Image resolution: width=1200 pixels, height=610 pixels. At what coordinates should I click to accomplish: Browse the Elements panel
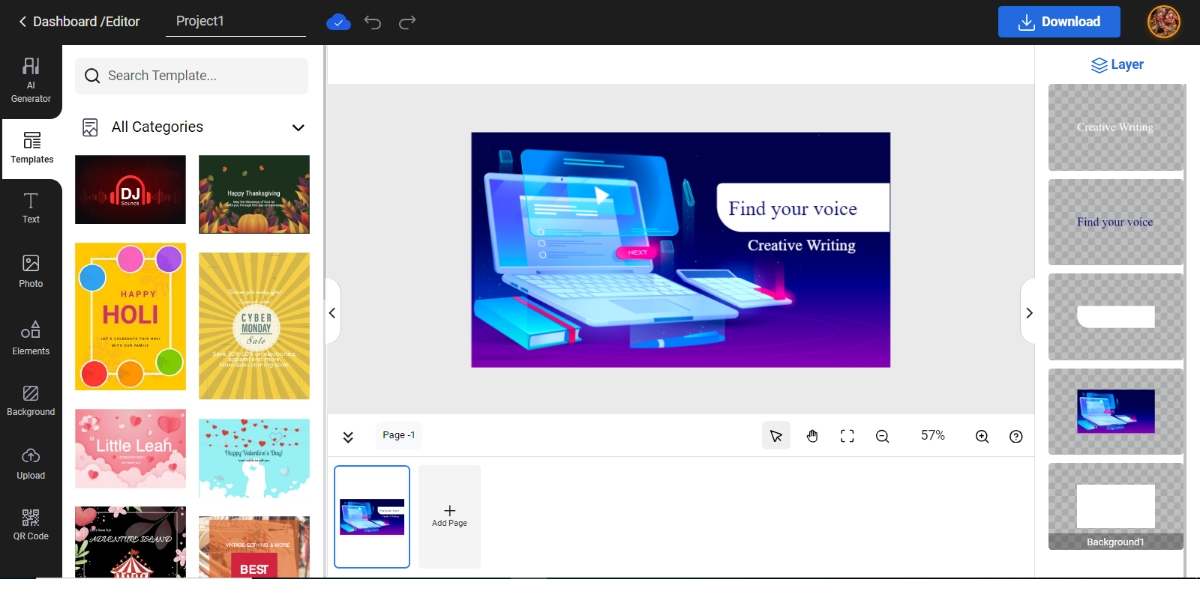[31, 337]
